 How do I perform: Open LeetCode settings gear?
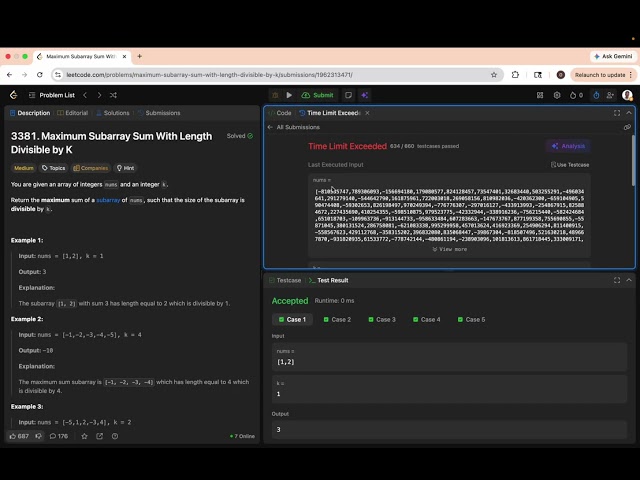click(557, 95)
